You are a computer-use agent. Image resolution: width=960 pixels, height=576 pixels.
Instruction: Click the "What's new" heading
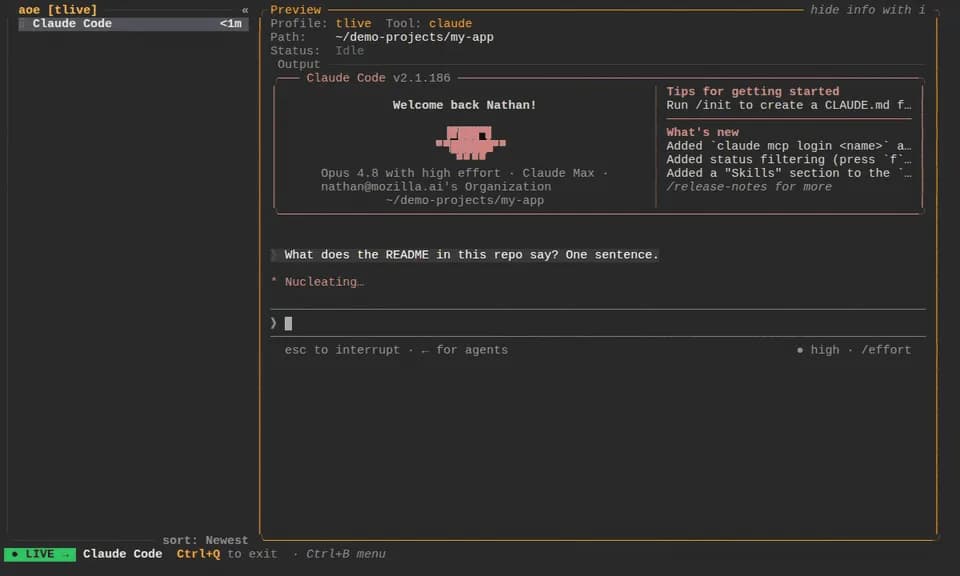(702, 132)
